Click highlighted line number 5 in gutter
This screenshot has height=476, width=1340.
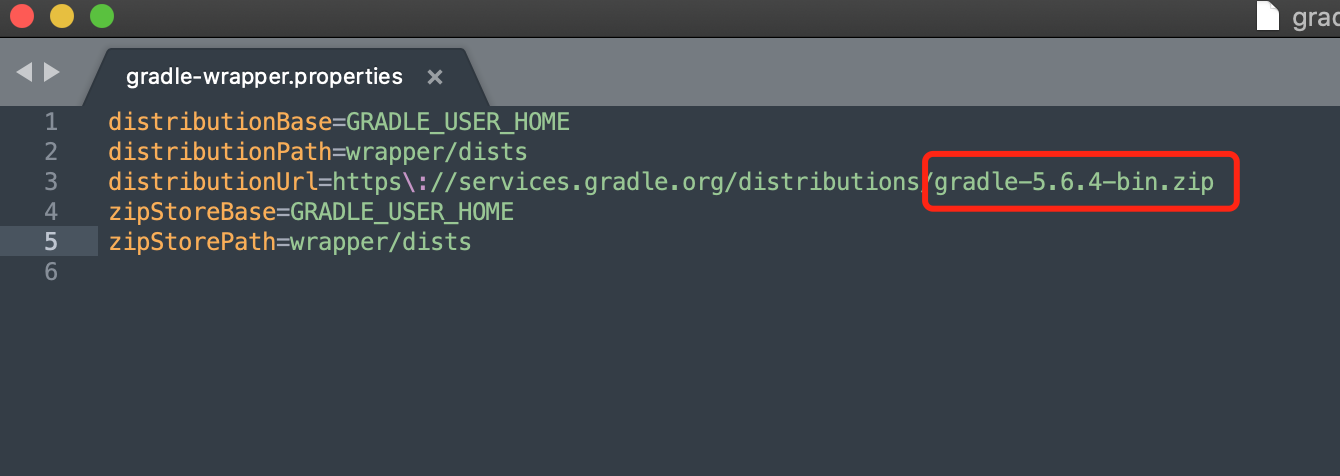coord(51,242)
